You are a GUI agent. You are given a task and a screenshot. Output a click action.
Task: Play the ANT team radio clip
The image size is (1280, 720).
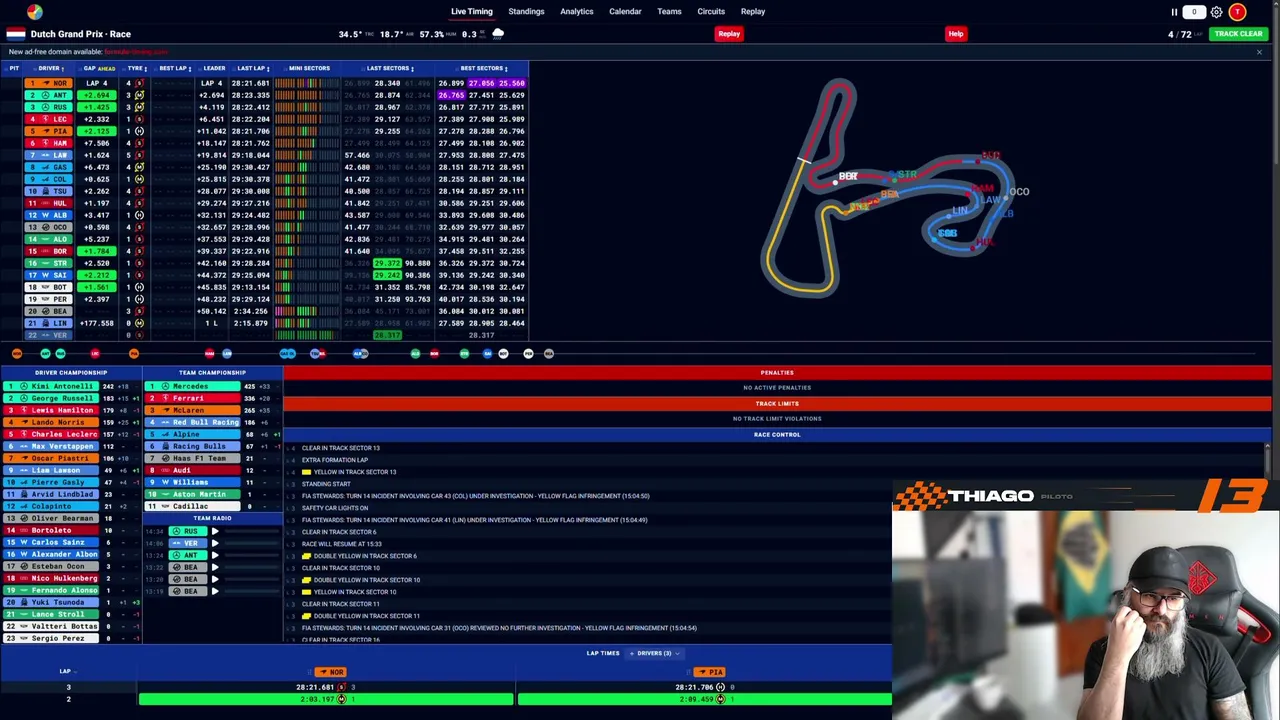click(x=215, y=555)
